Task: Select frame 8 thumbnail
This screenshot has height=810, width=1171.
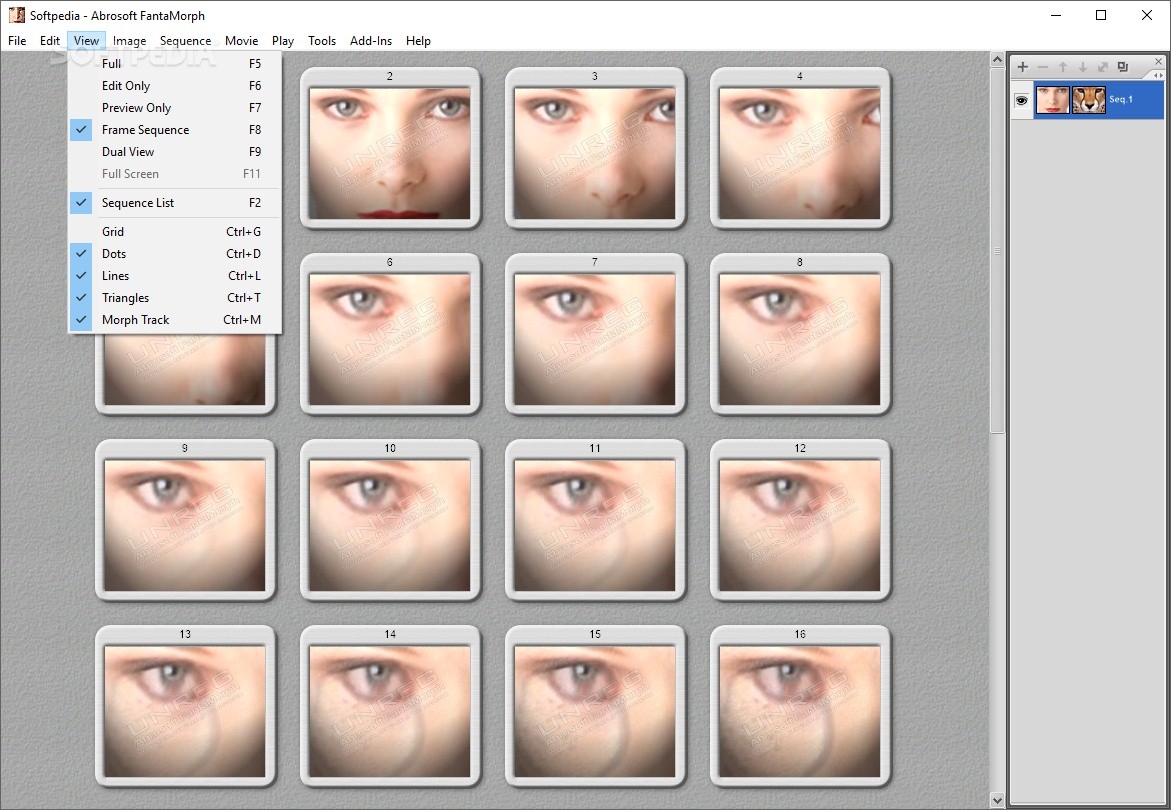Action: 800,334
